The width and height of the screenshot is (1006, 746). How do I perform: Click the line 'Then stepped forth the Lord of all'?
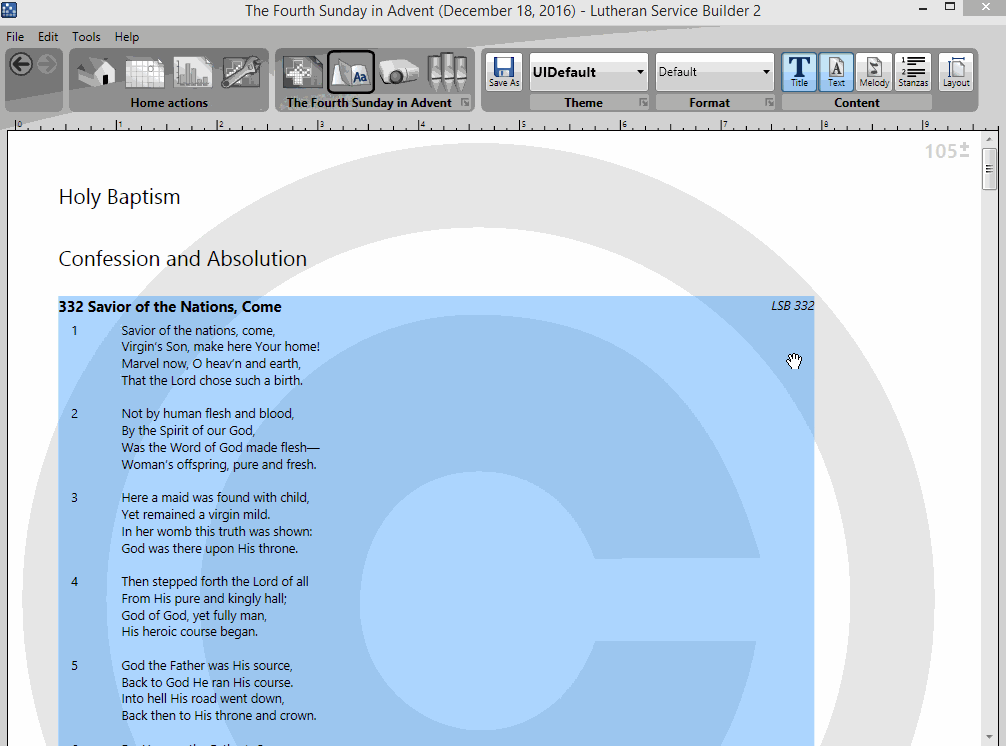click(215, 582)
